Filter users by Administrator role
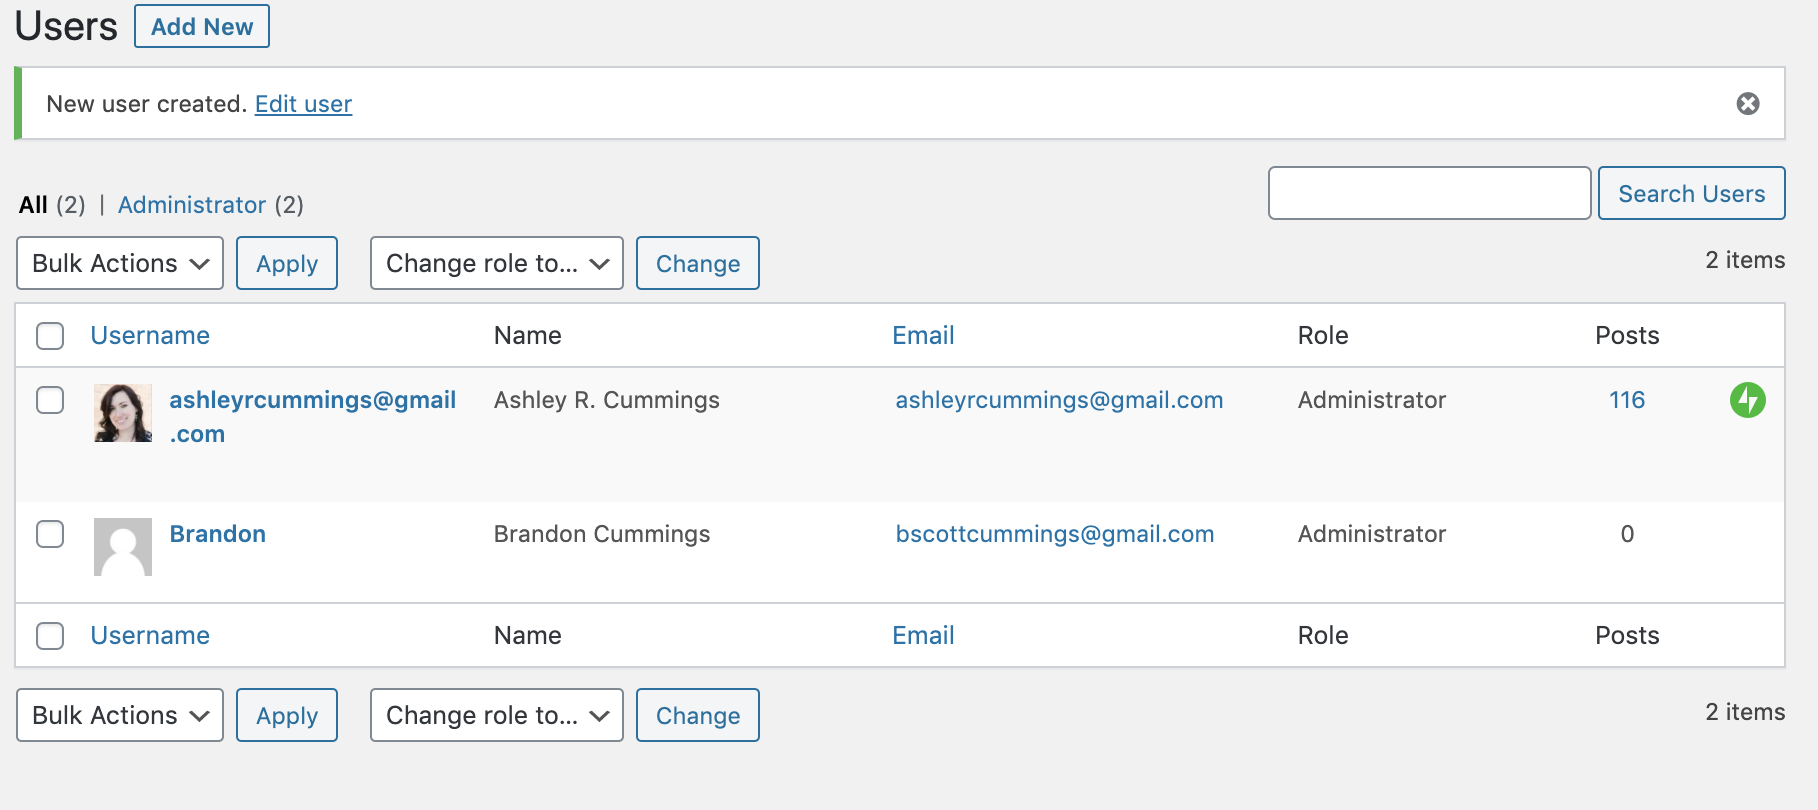 [x=192, y=205]
